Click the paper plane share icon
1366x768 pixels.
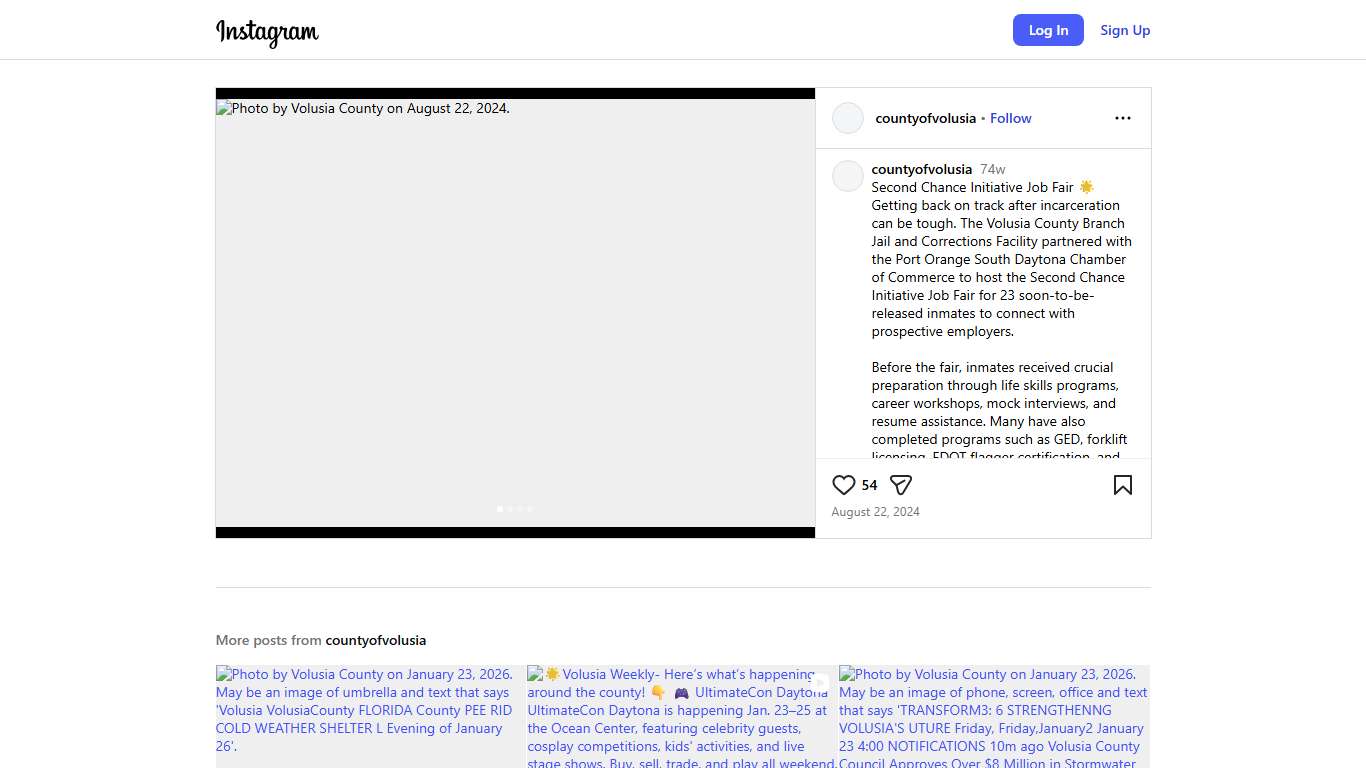coord(900,485)
